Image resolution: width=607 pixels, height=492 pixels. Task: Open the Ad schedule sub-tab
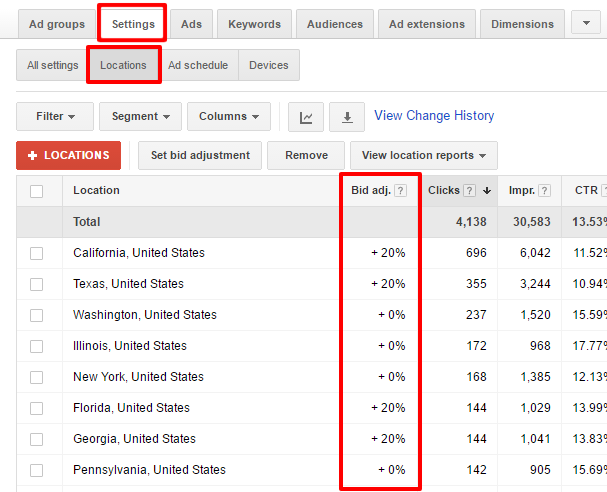pos(197,66)
